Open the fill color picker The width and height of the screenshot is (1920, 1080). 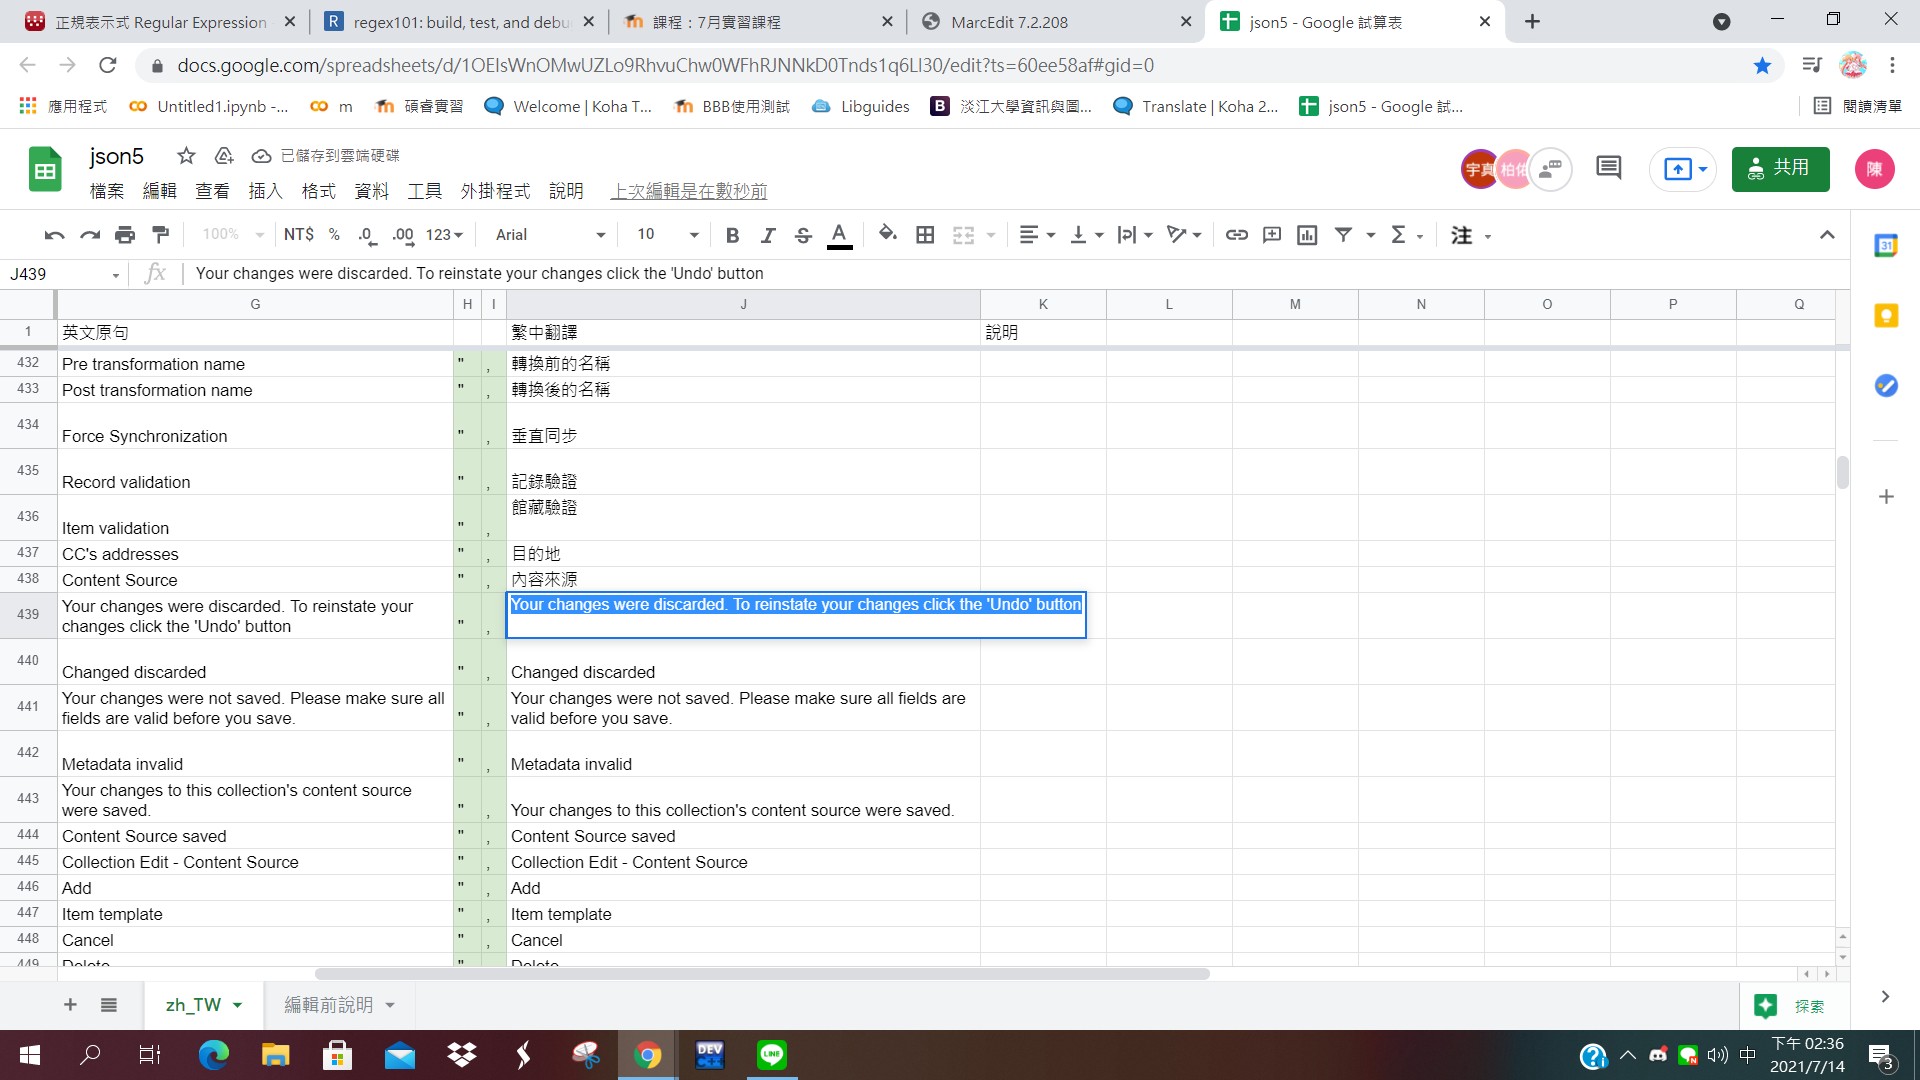pos(887,235)
